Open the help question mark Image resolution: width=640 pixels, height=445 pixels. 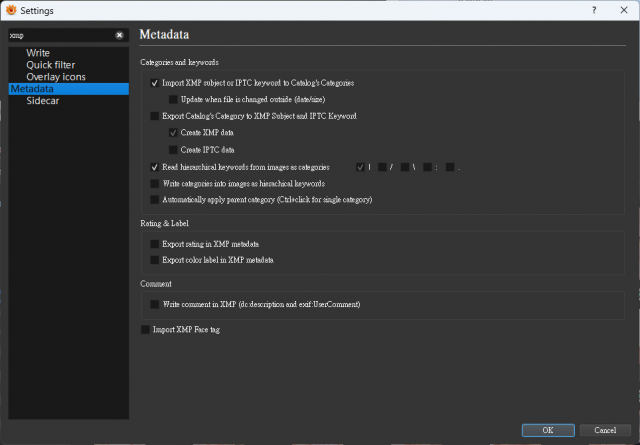(594, 10)
